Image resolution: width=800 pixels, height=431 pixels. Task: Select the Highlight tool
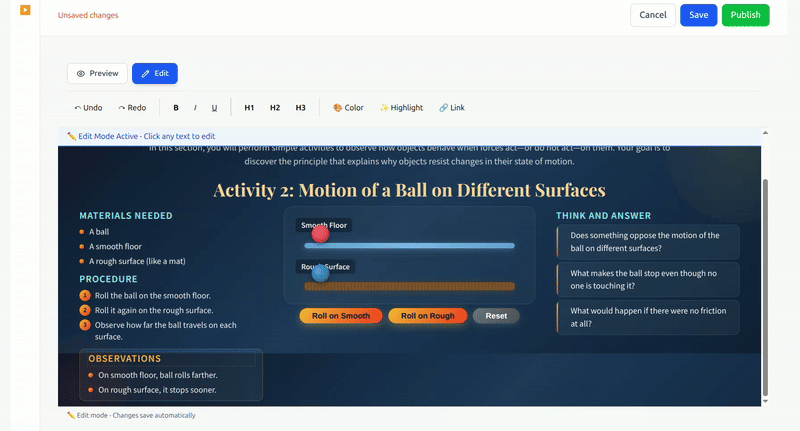coord(402,108)
